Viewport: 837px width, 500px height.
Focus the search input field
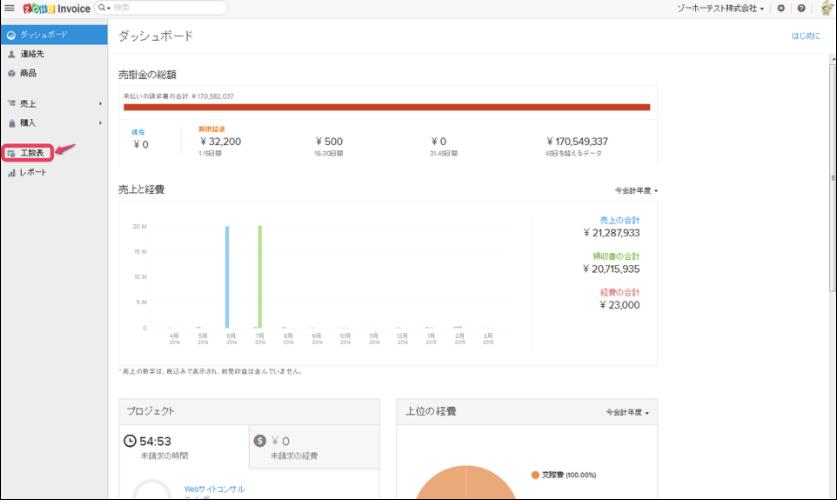coord(168,8)
